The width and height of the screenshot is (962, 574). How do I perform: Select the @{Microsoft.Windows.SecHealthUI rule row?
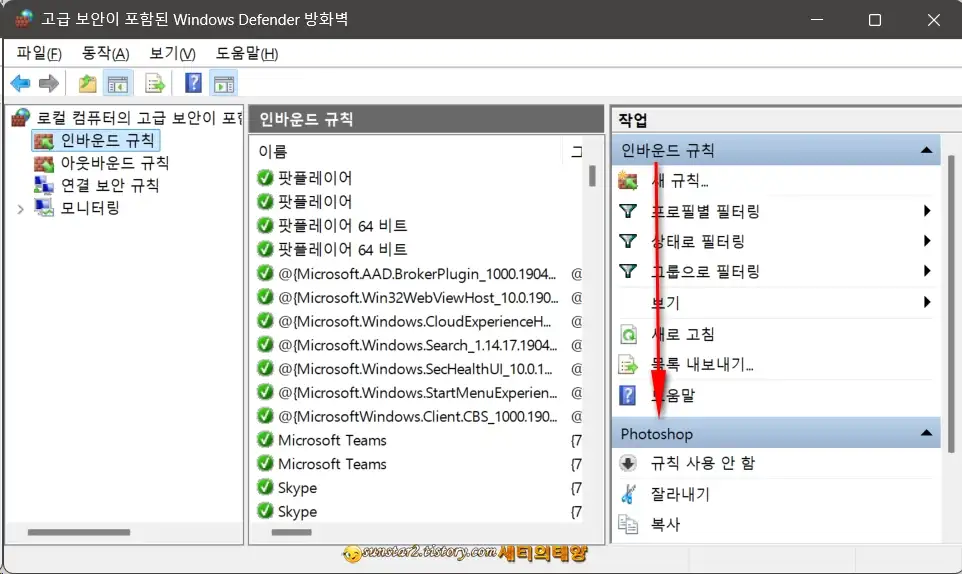pos(415,369)
